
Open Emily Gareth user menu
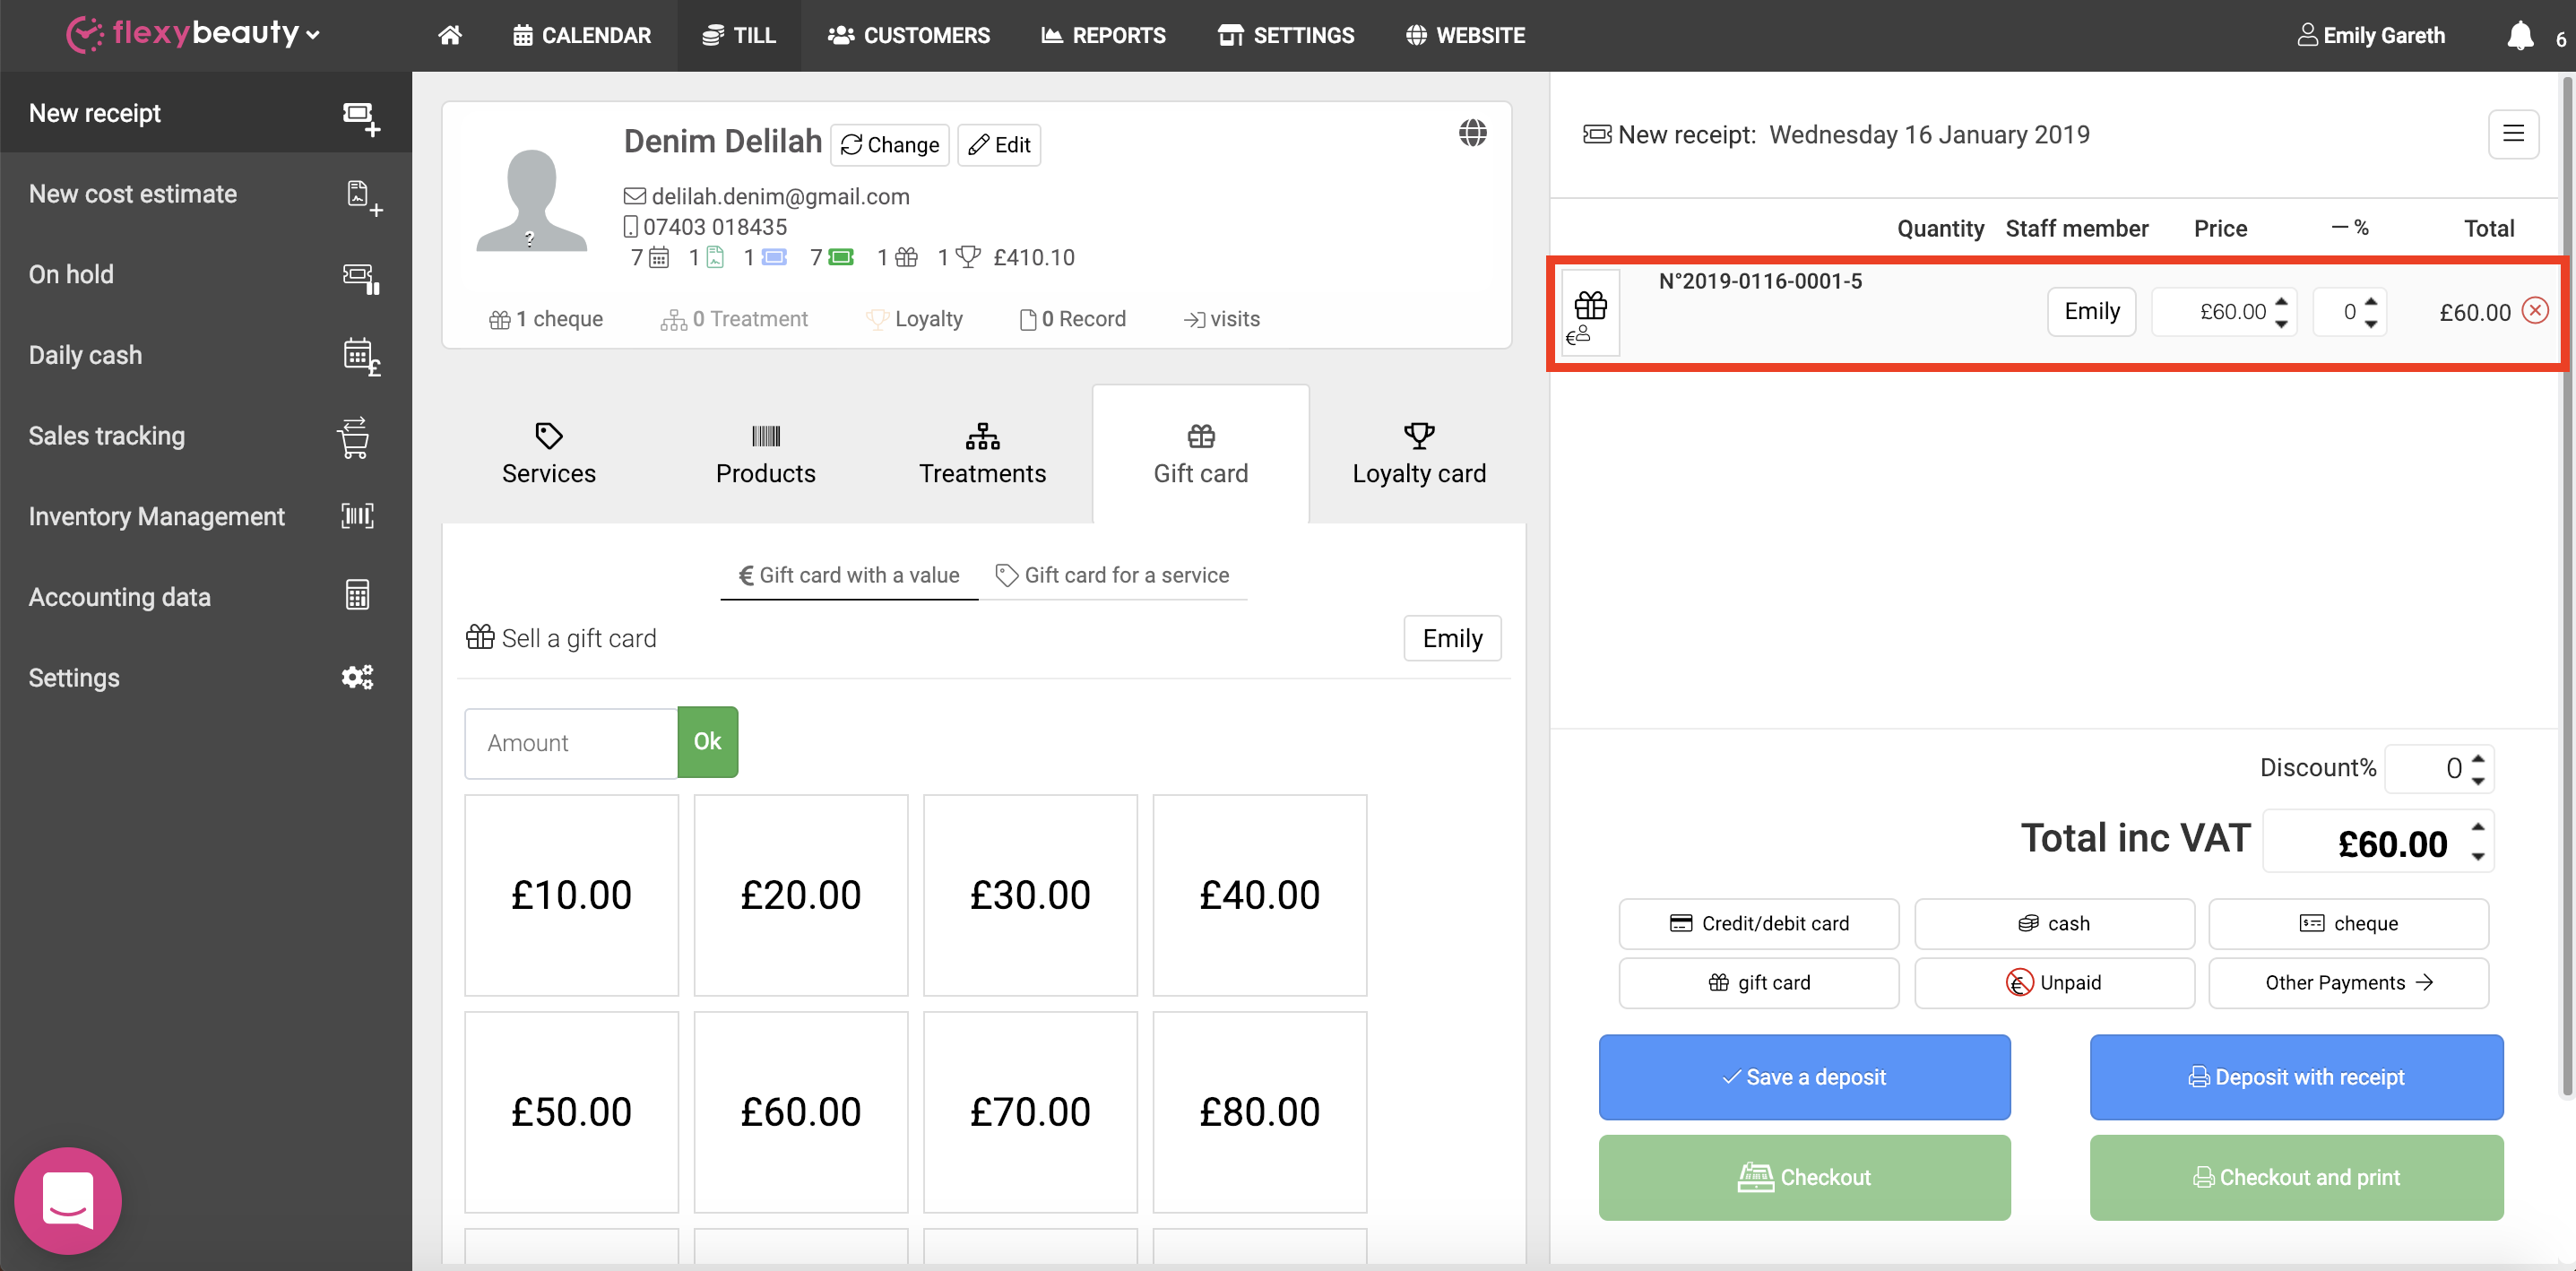pyautogui.click(x=2371, y=36)
